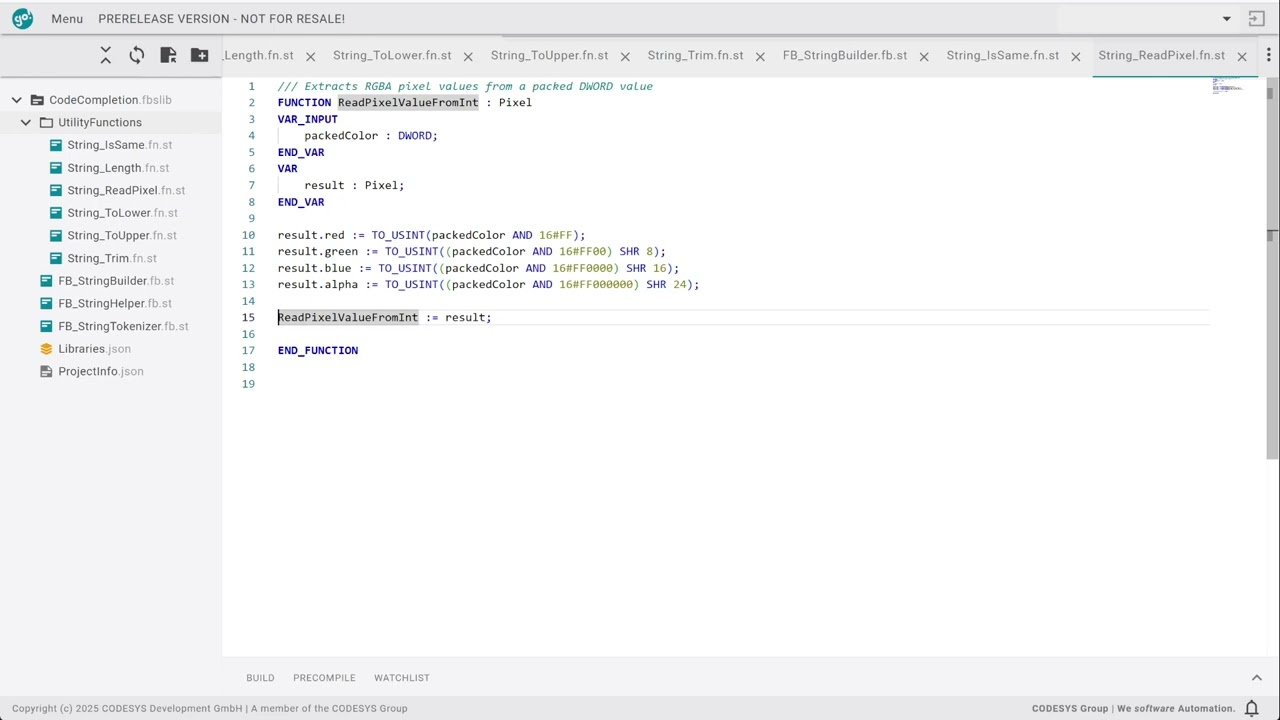1280x720 pixels.
Task: Click the ProjectInfo.json document icon
Action: [x=46, y=371]
